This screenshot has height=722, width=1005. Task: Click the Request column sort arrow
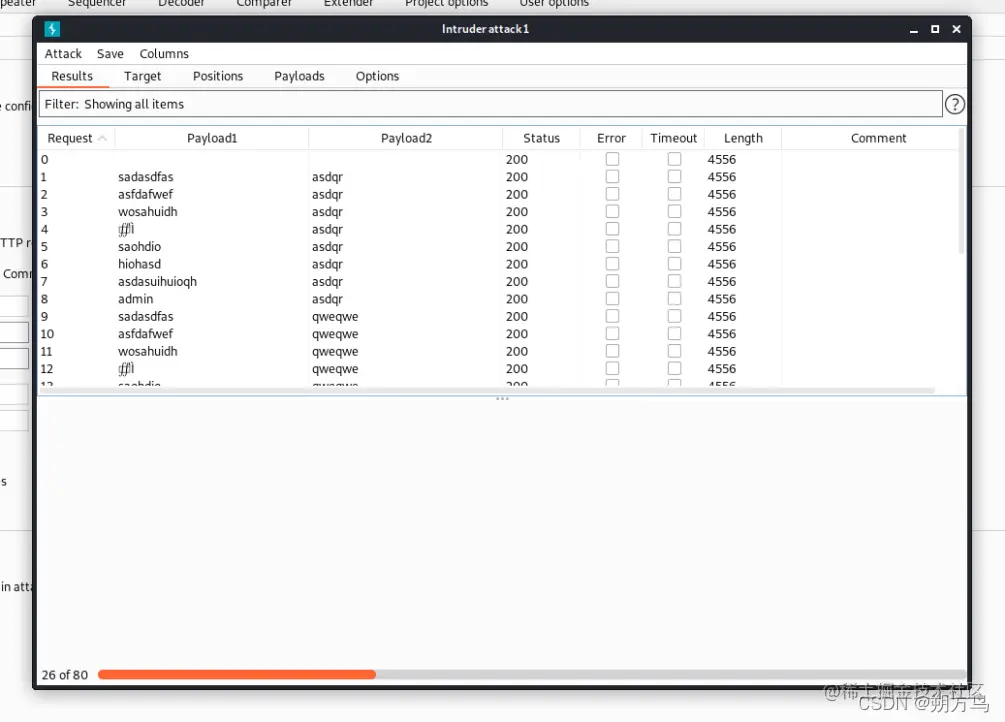pyautogui.click(x=102, y=138)
